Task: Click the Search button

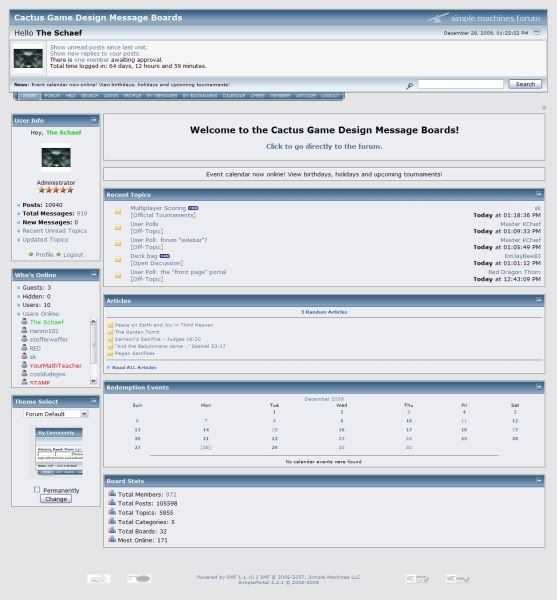Action: (525, 84)
